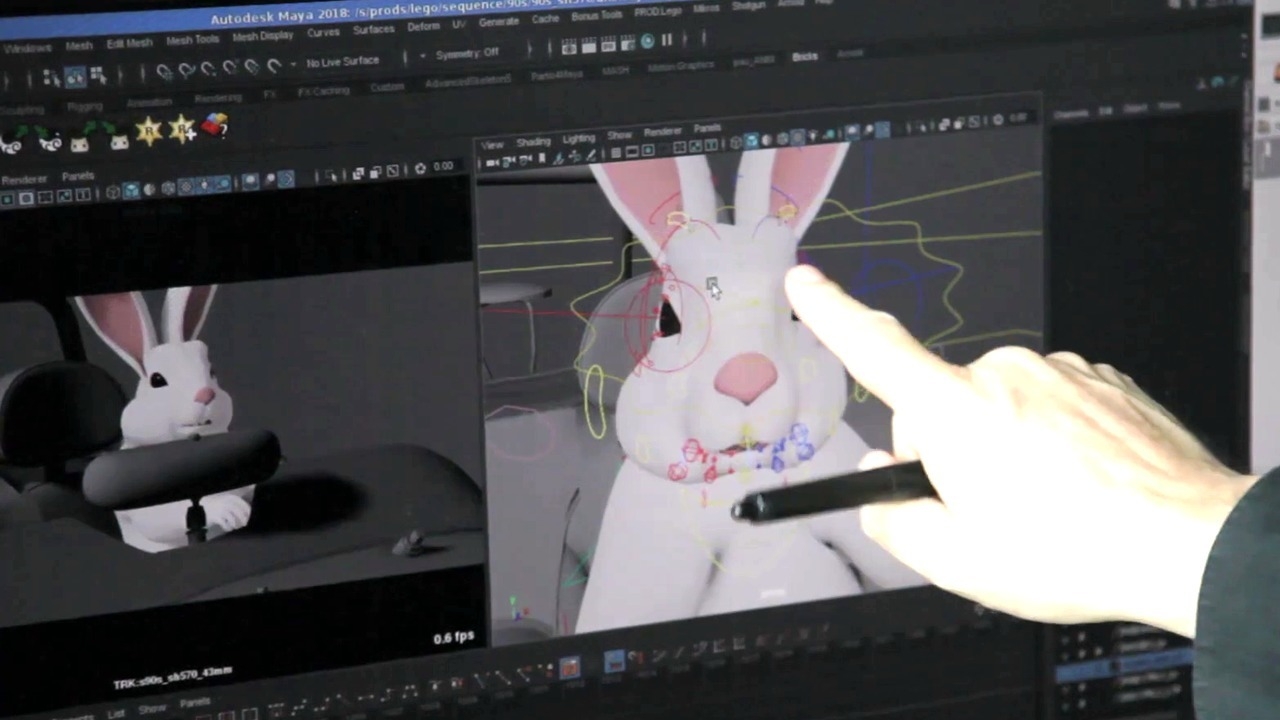Screen dimensions: 1280x720
Task: Open the Channels menu in Channel Box
Action: [x=1071, y=114]
